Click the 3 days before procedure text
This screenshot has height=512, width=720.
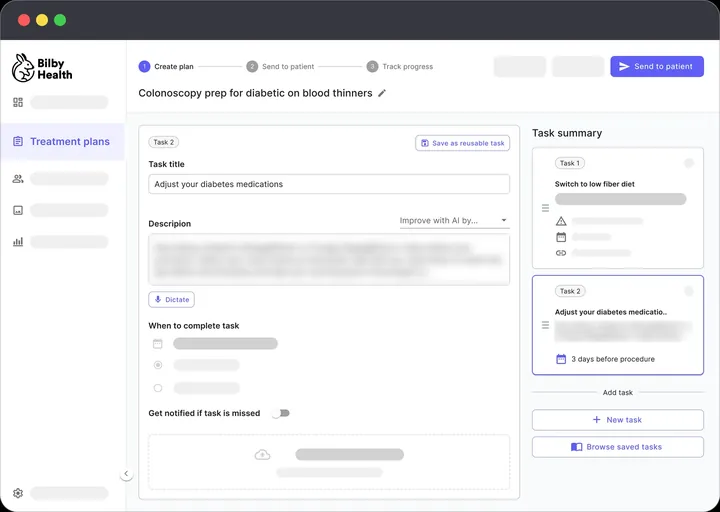[613, 359]
